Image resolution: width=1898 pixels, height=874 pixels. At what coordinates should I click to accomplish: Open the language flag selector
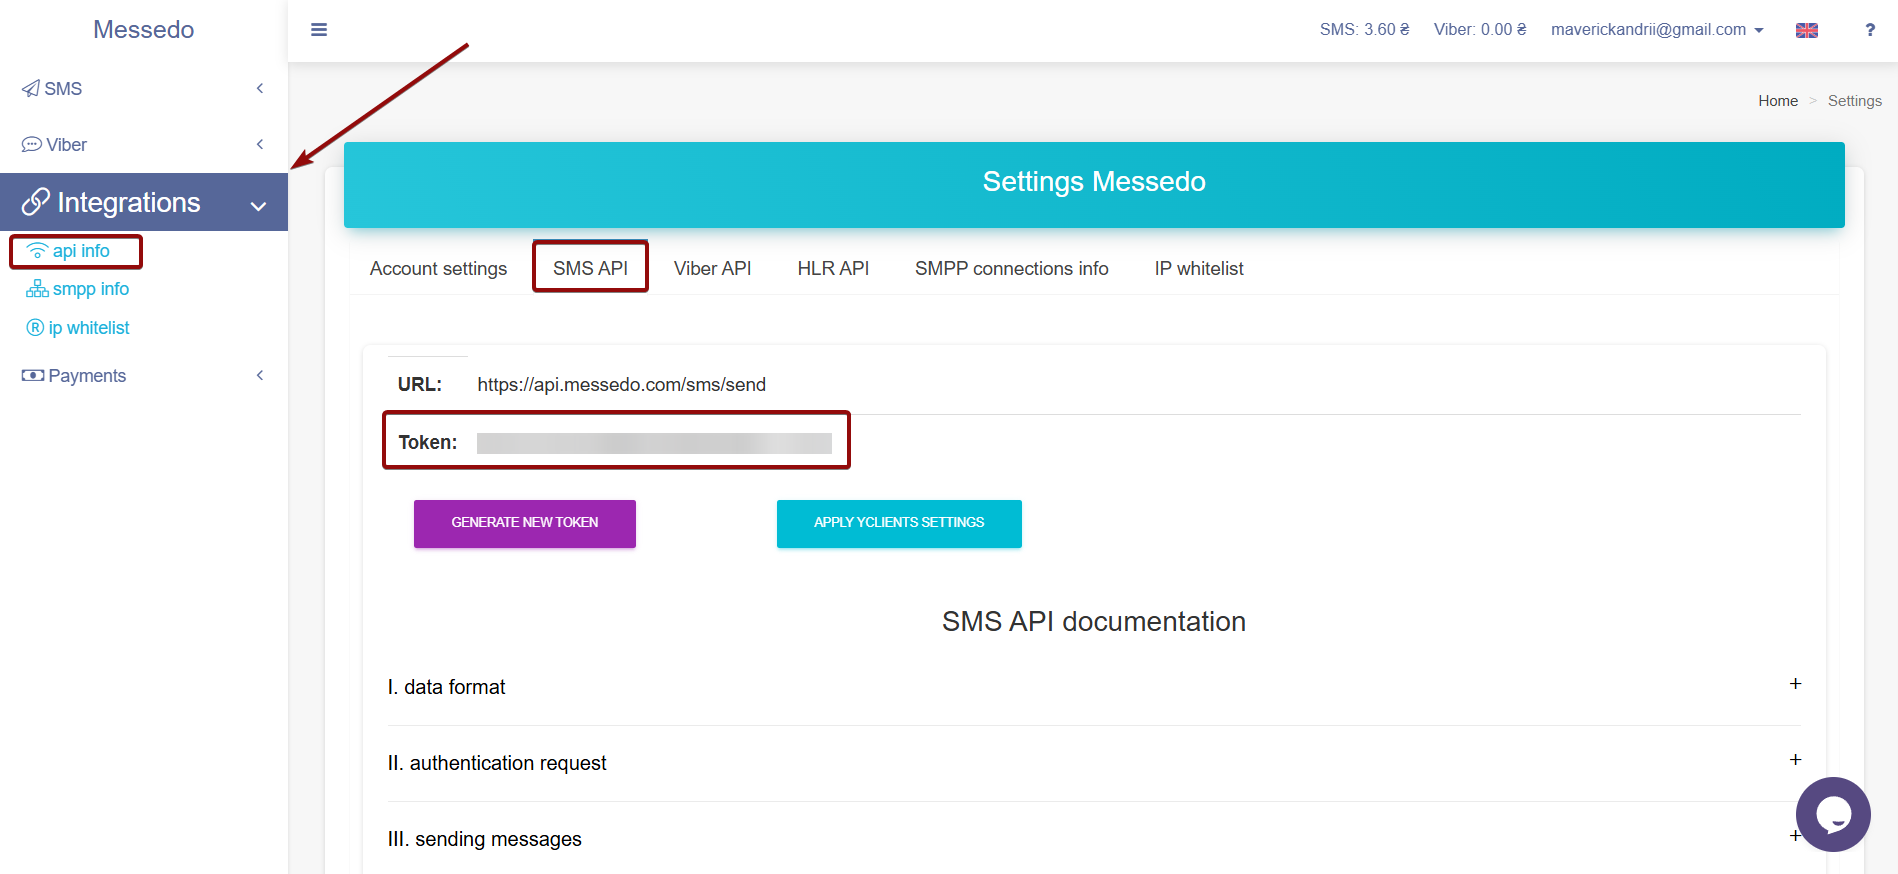[x=1807, y=30]
